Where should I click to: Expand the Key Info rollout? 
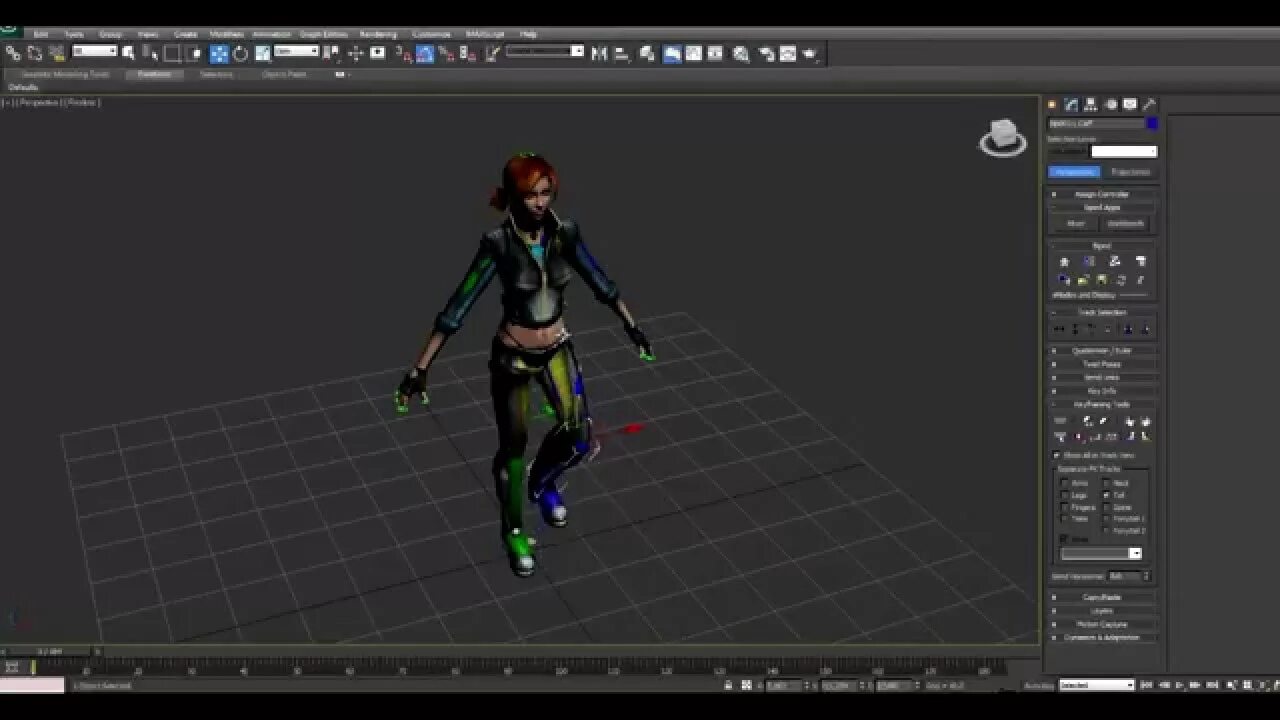click(x=1102, y=391)
